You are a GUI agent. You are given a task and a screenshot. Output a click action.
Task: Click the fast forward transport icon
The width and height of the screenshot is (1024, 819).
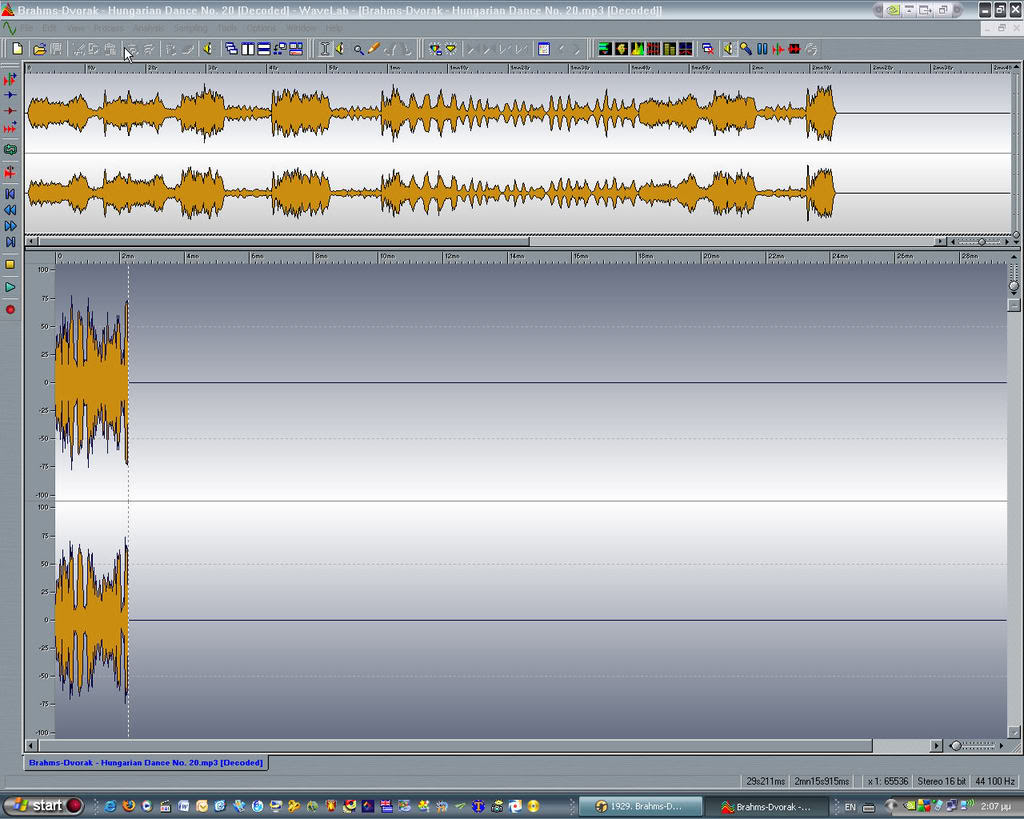10,226
